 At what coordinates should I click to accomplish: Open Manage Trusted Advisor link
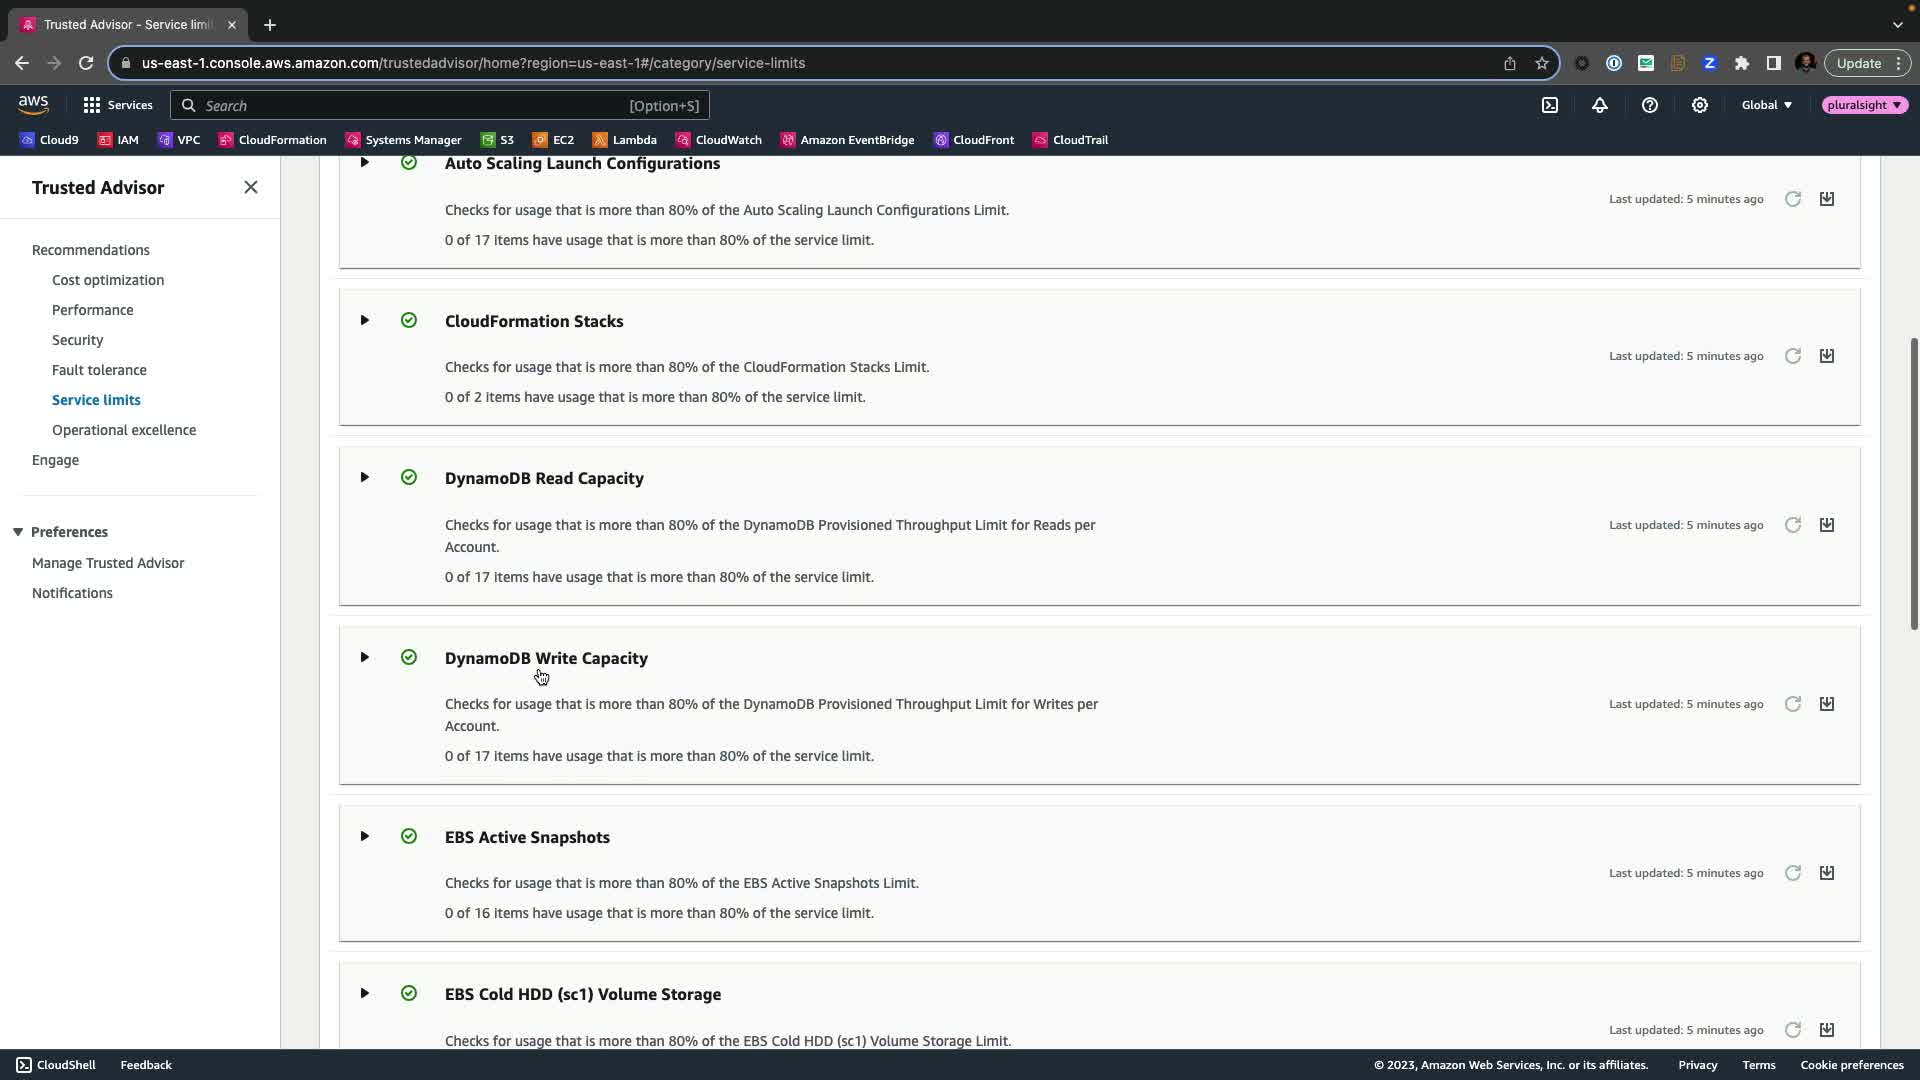pos(108,563)
